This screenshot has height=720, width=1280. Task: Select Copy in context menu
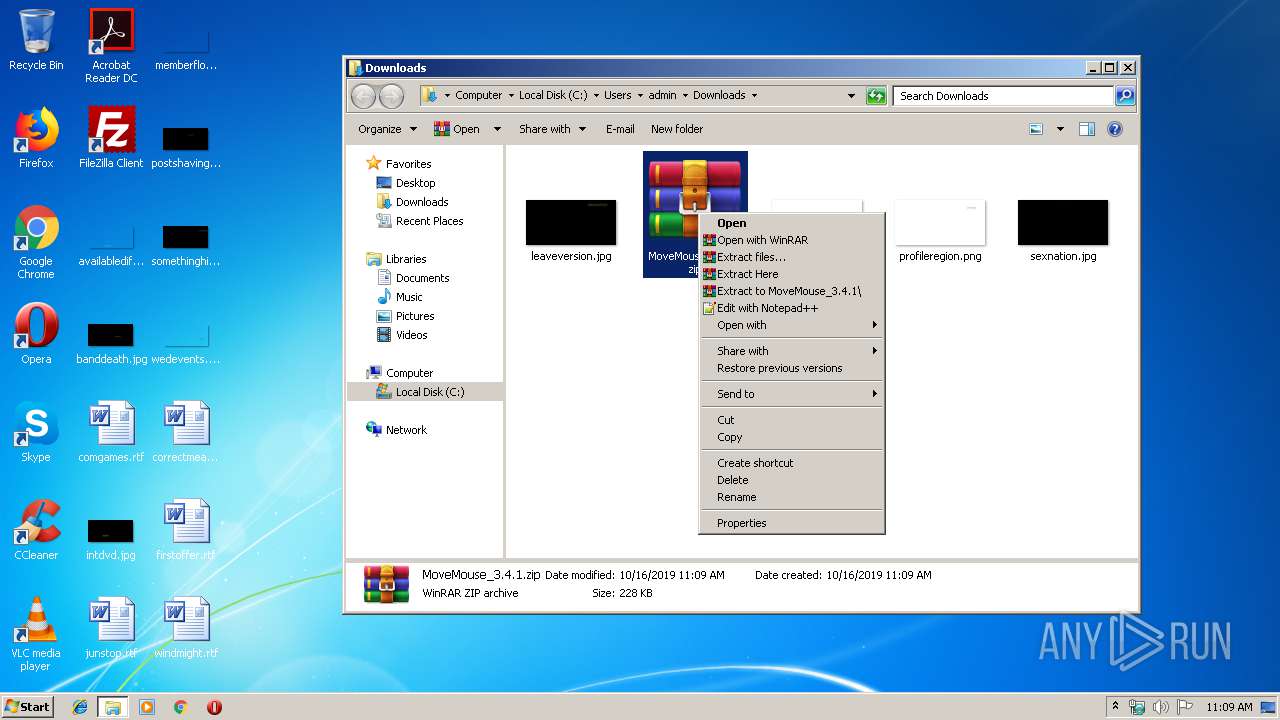point(790,437)
